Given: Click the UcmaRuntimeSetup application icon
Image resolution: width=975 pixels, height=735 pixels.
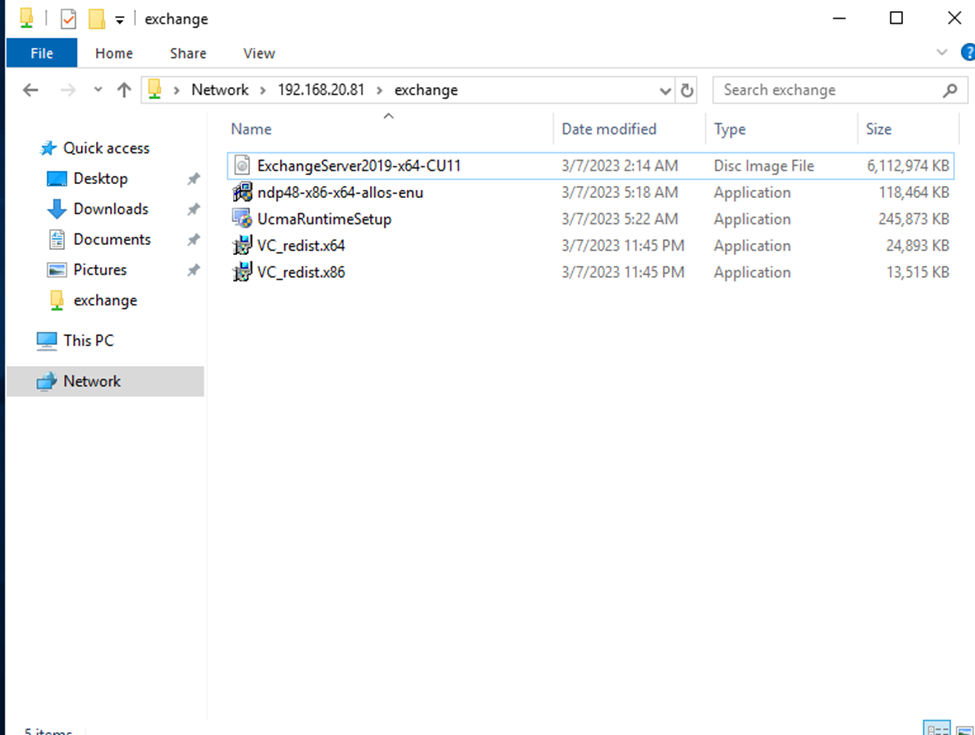Looking at the screenshot, I should (241, 219).
